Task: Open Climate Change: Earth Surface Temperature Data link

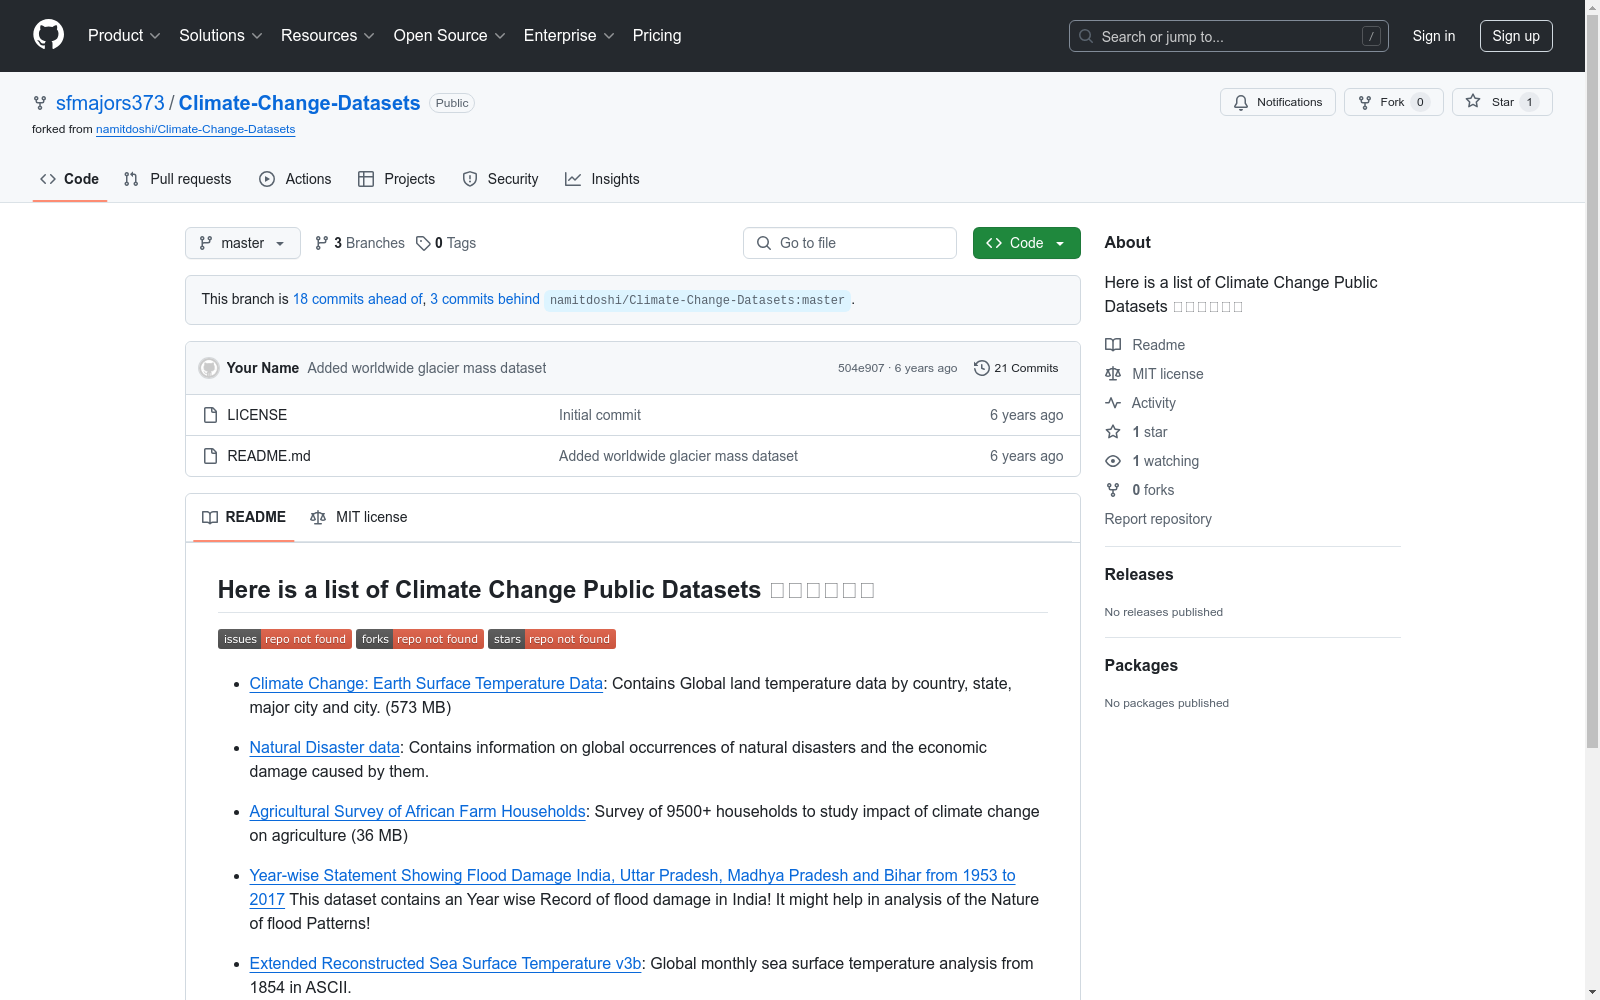Action: point(426,683)
